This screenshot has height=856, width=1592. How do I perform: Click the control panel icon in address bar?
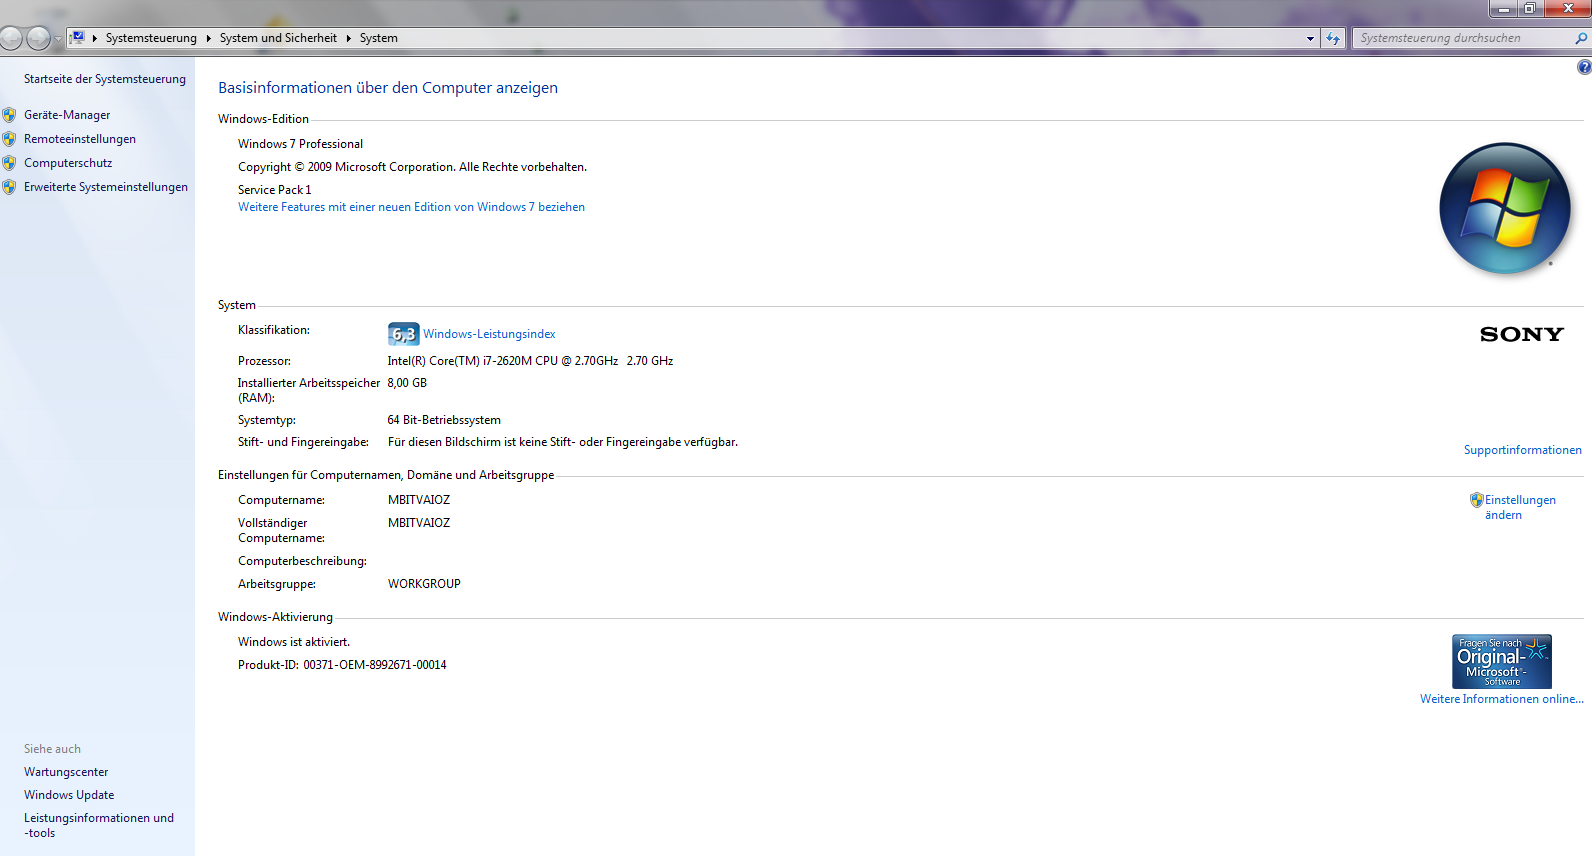pyautogui.click(x=77, y=38)
